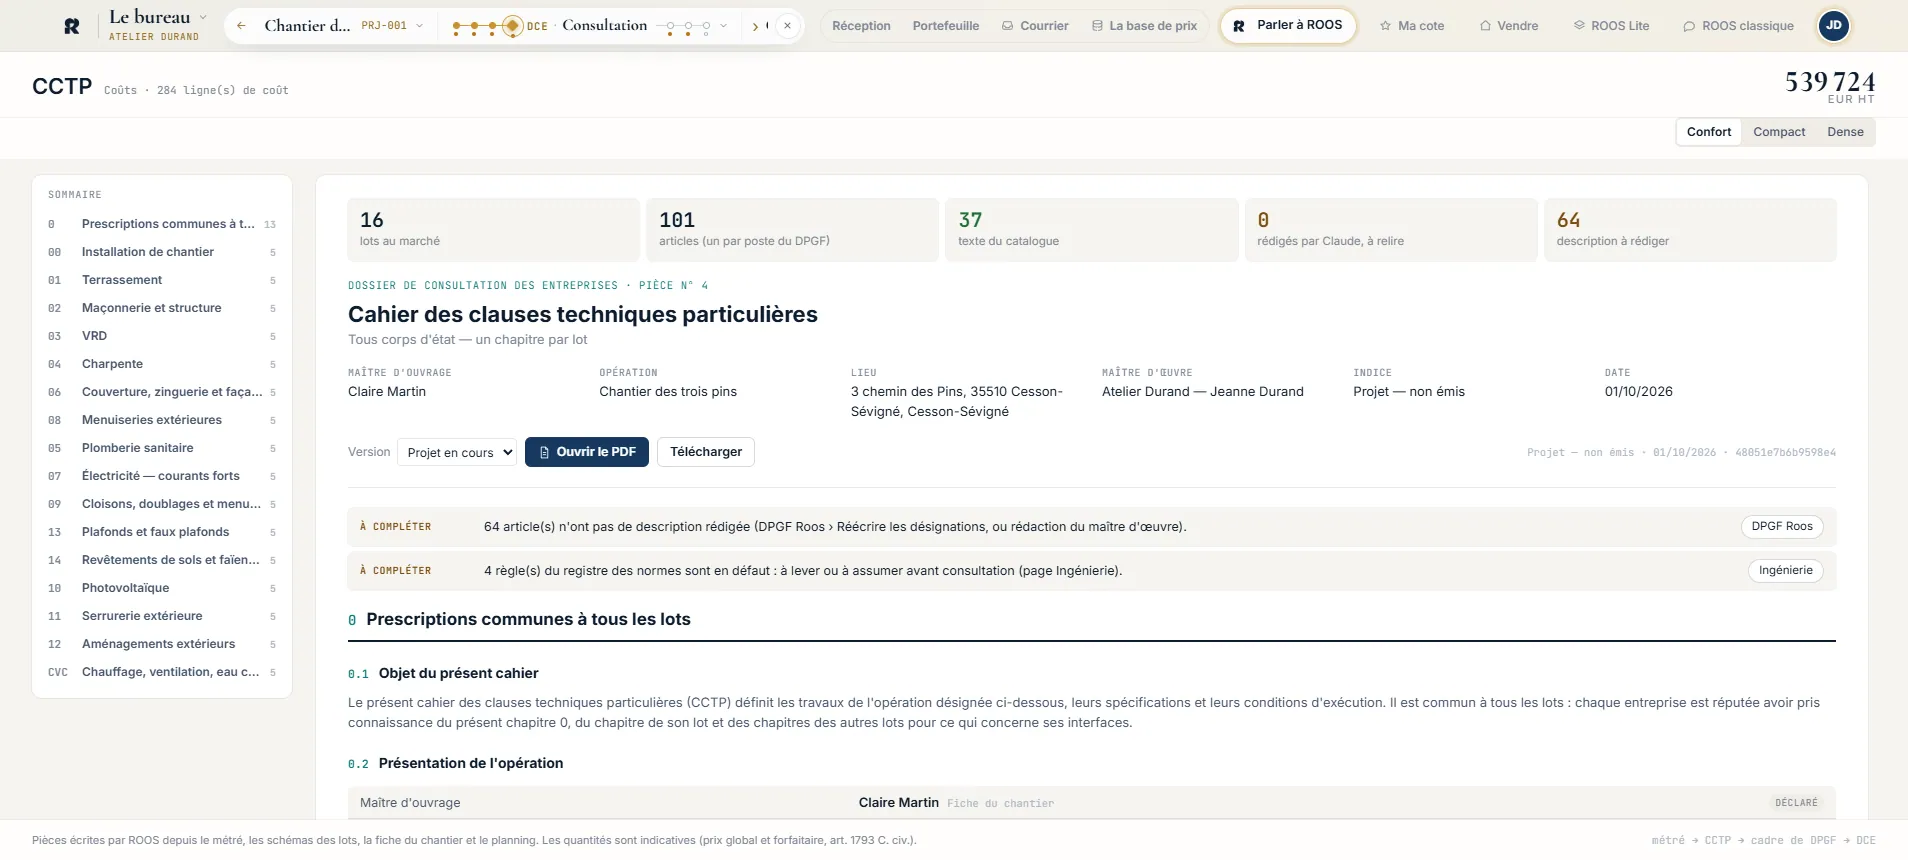Go to Maçonnerie et structure chapter

tap(162, 308)
